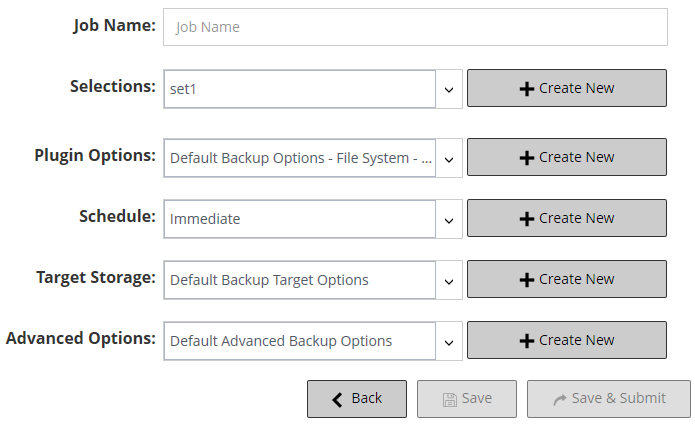
Task: Click the Immediate schedule combo box
Action: click(x=300, y=219)
